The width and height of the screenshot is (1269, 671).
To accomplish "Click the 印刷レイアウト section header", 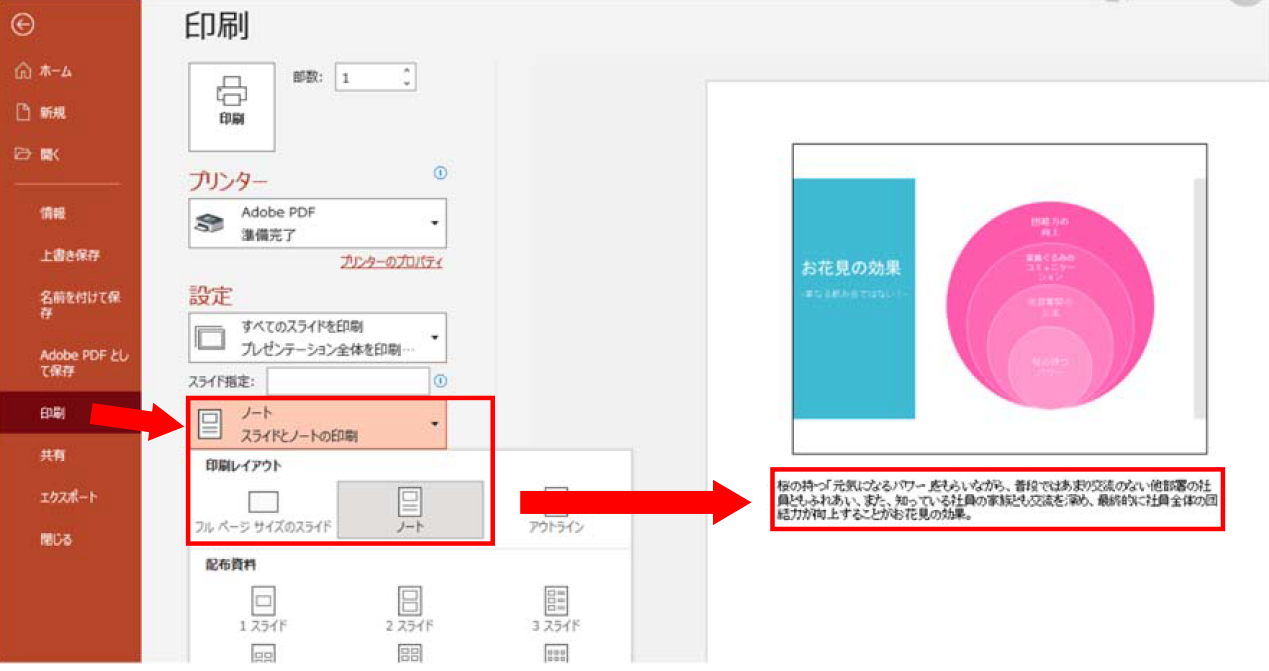I will pos(245,466).
